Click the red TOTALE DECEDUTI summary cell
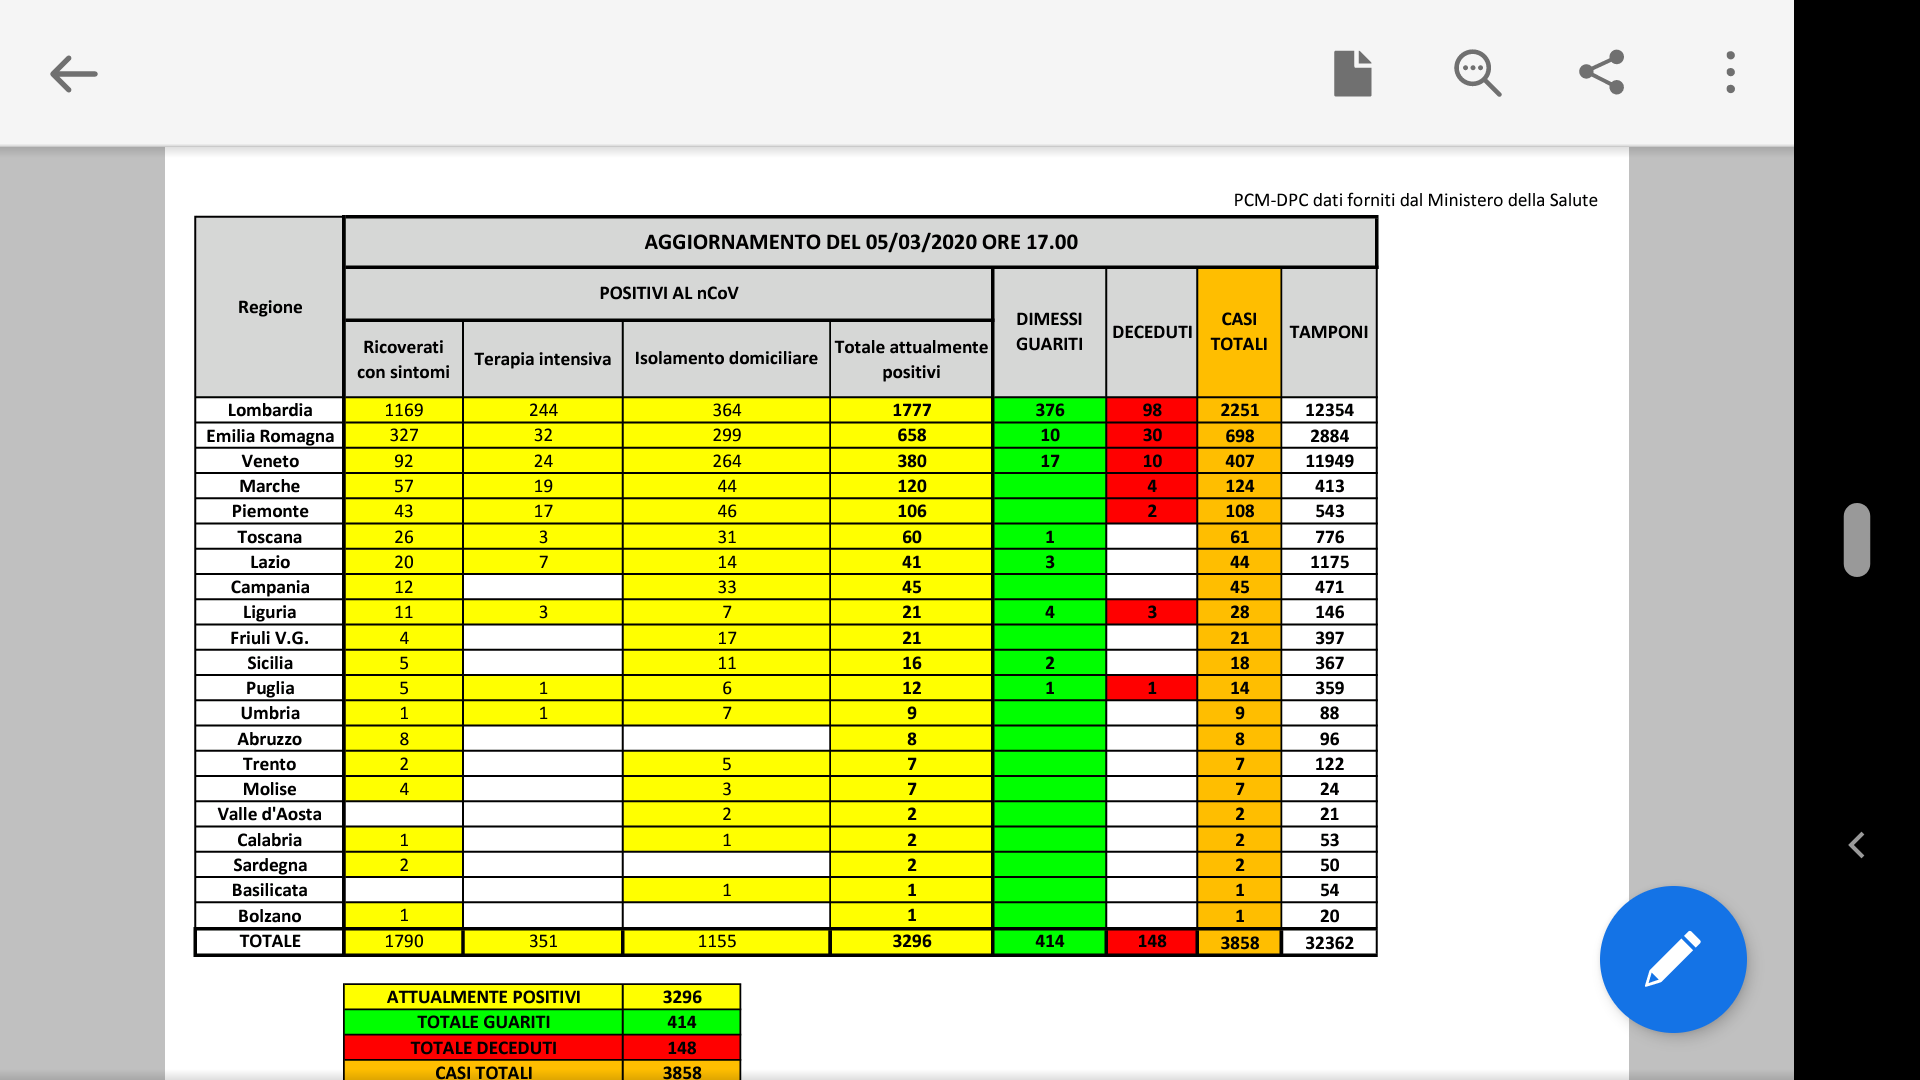The width and height of the screenshot is (1920, 1080). [483, 1048]
